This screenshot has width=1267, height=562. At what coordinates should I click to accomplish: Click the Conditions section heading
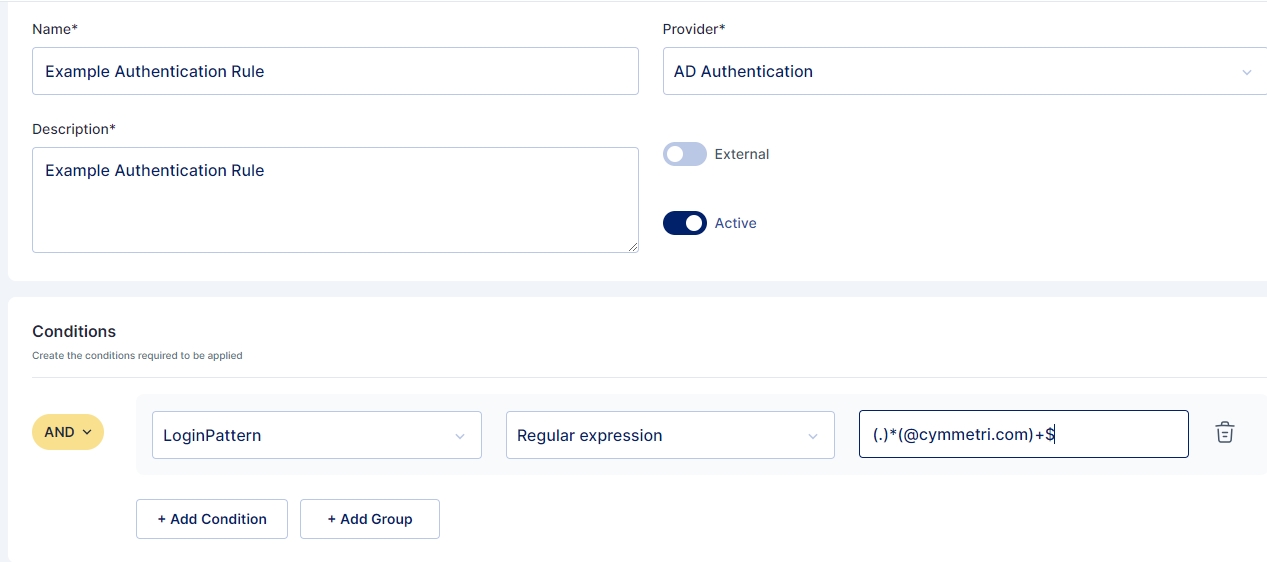pos(74,331)
